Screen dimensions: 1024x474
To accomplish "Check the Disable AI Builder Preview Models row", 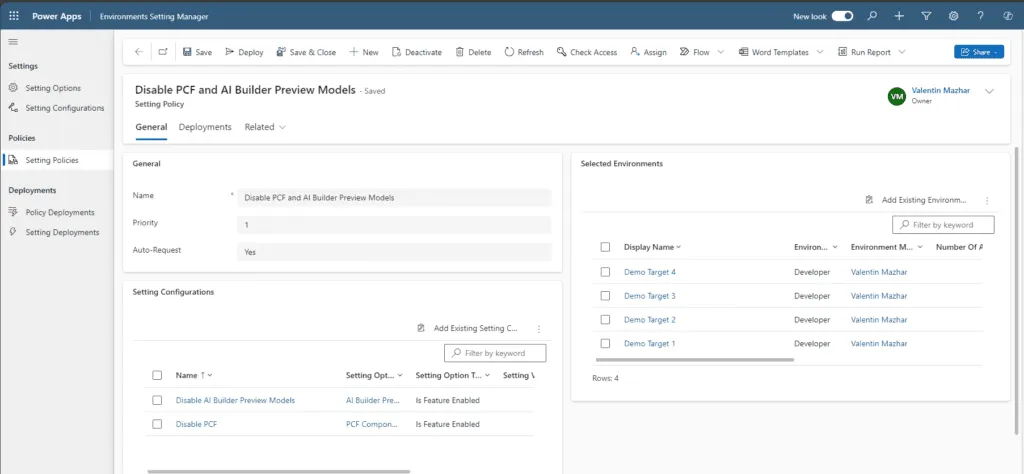I will (x=157, y=400).
